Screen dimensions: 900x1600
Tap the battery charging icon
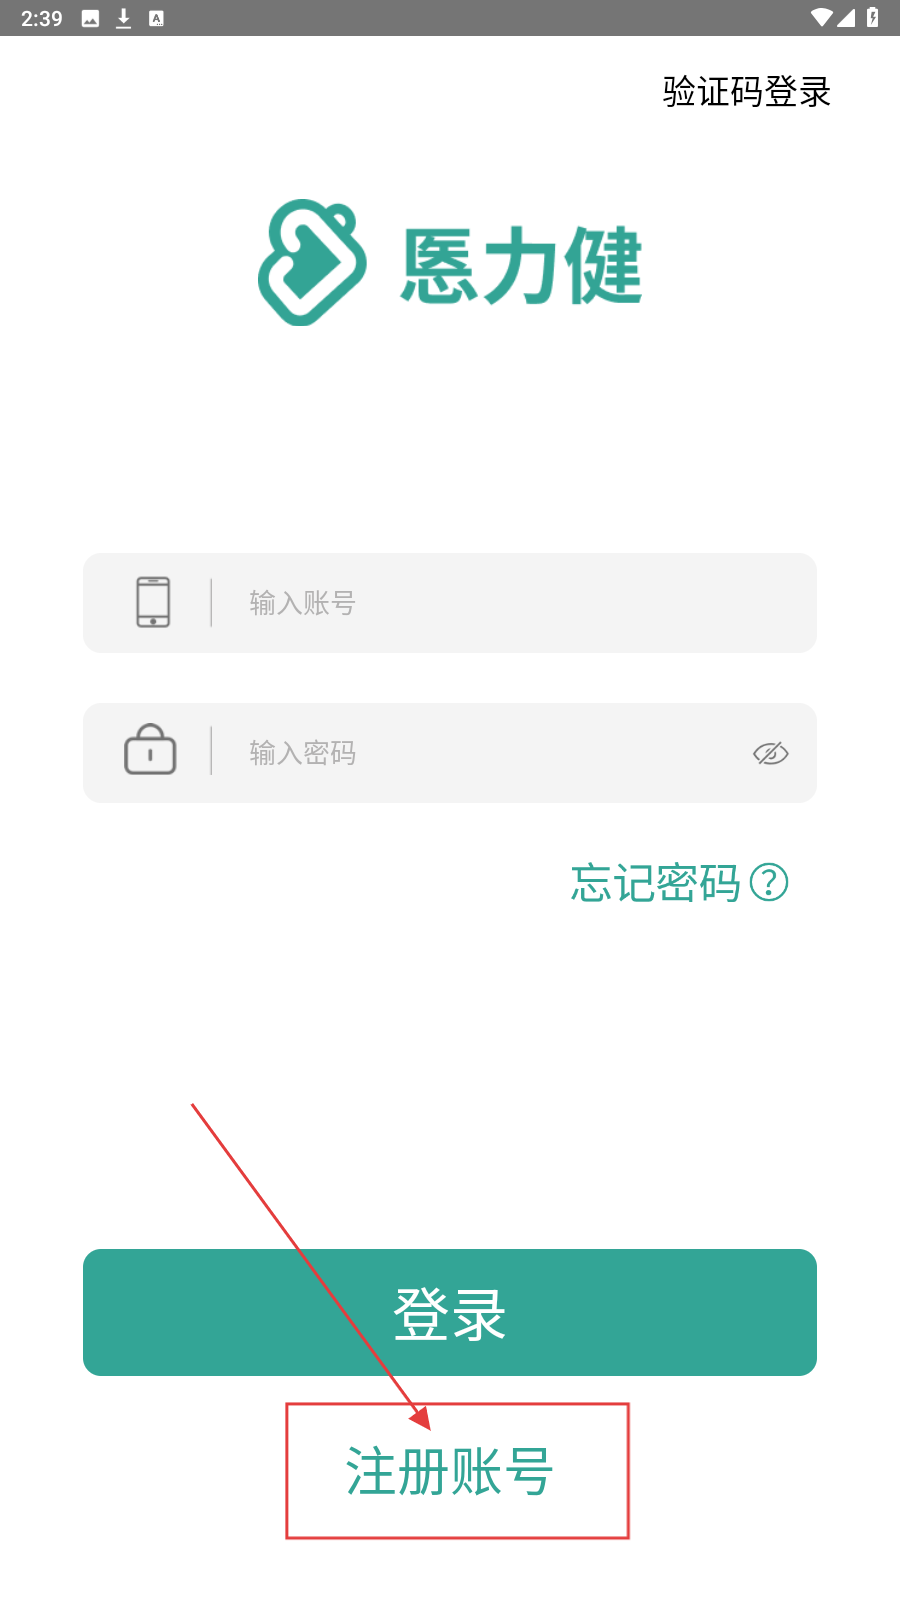872,17
